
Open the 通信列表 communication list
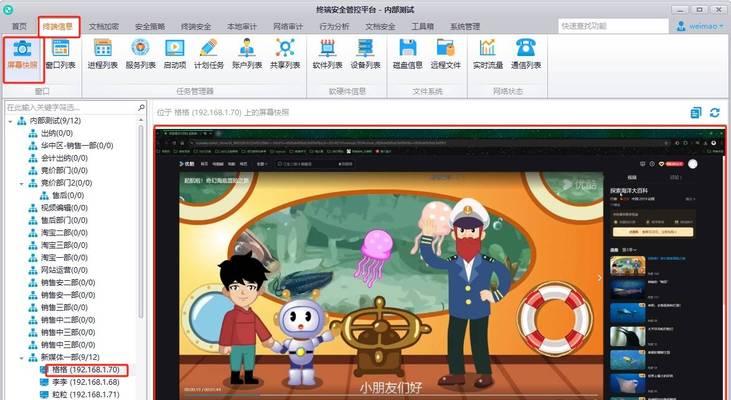526,55
